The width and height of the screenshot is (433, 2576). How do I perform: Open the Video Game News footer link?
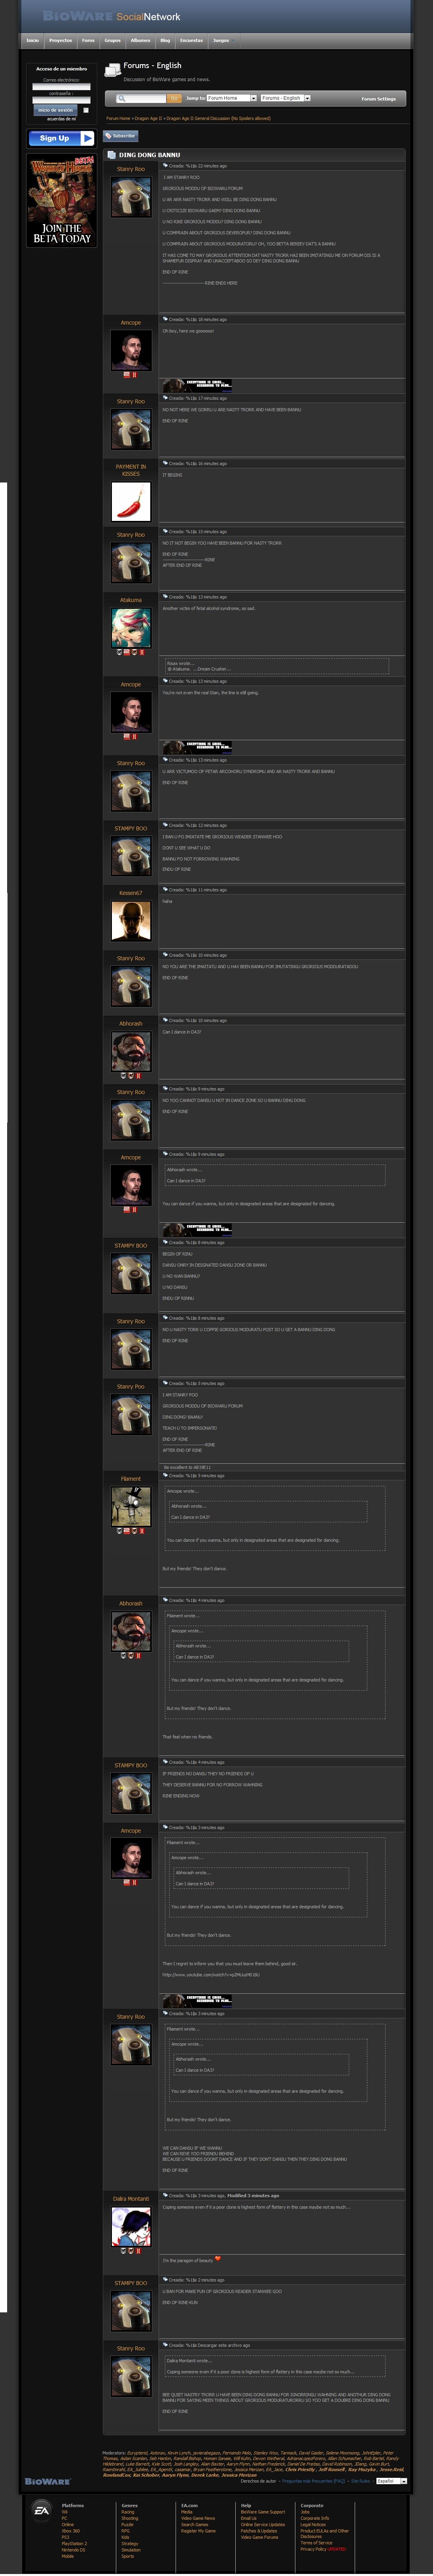pyautogui.click(x=198, y=2517)
